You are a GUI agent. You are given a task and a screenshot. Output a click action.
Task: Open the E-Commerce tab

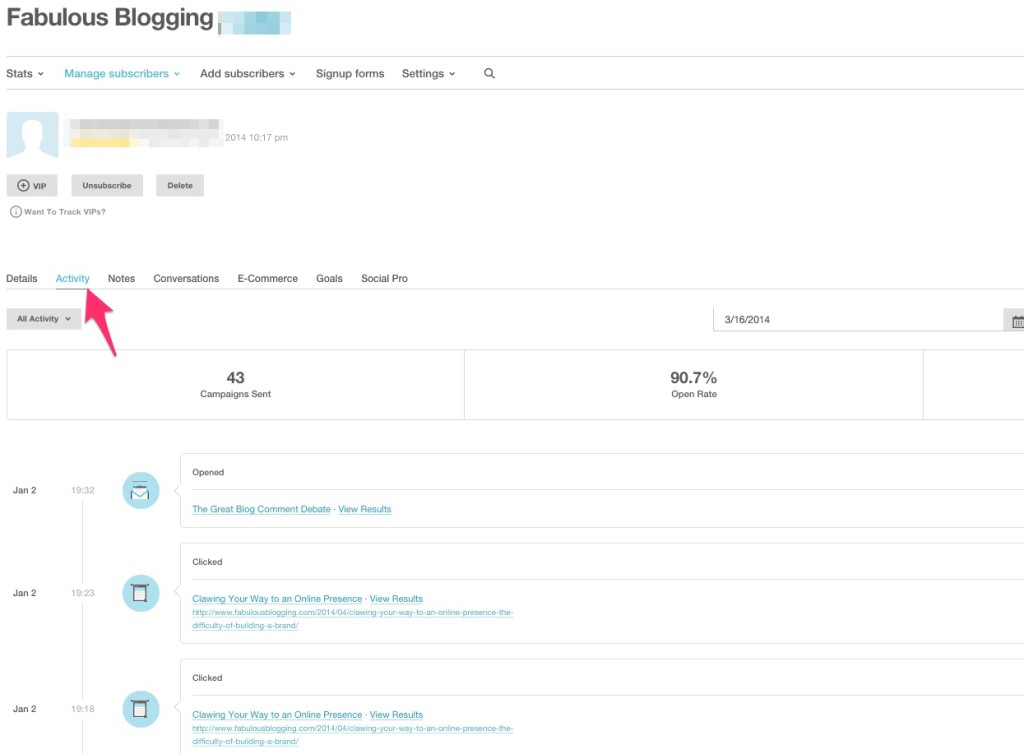[268, 278]
